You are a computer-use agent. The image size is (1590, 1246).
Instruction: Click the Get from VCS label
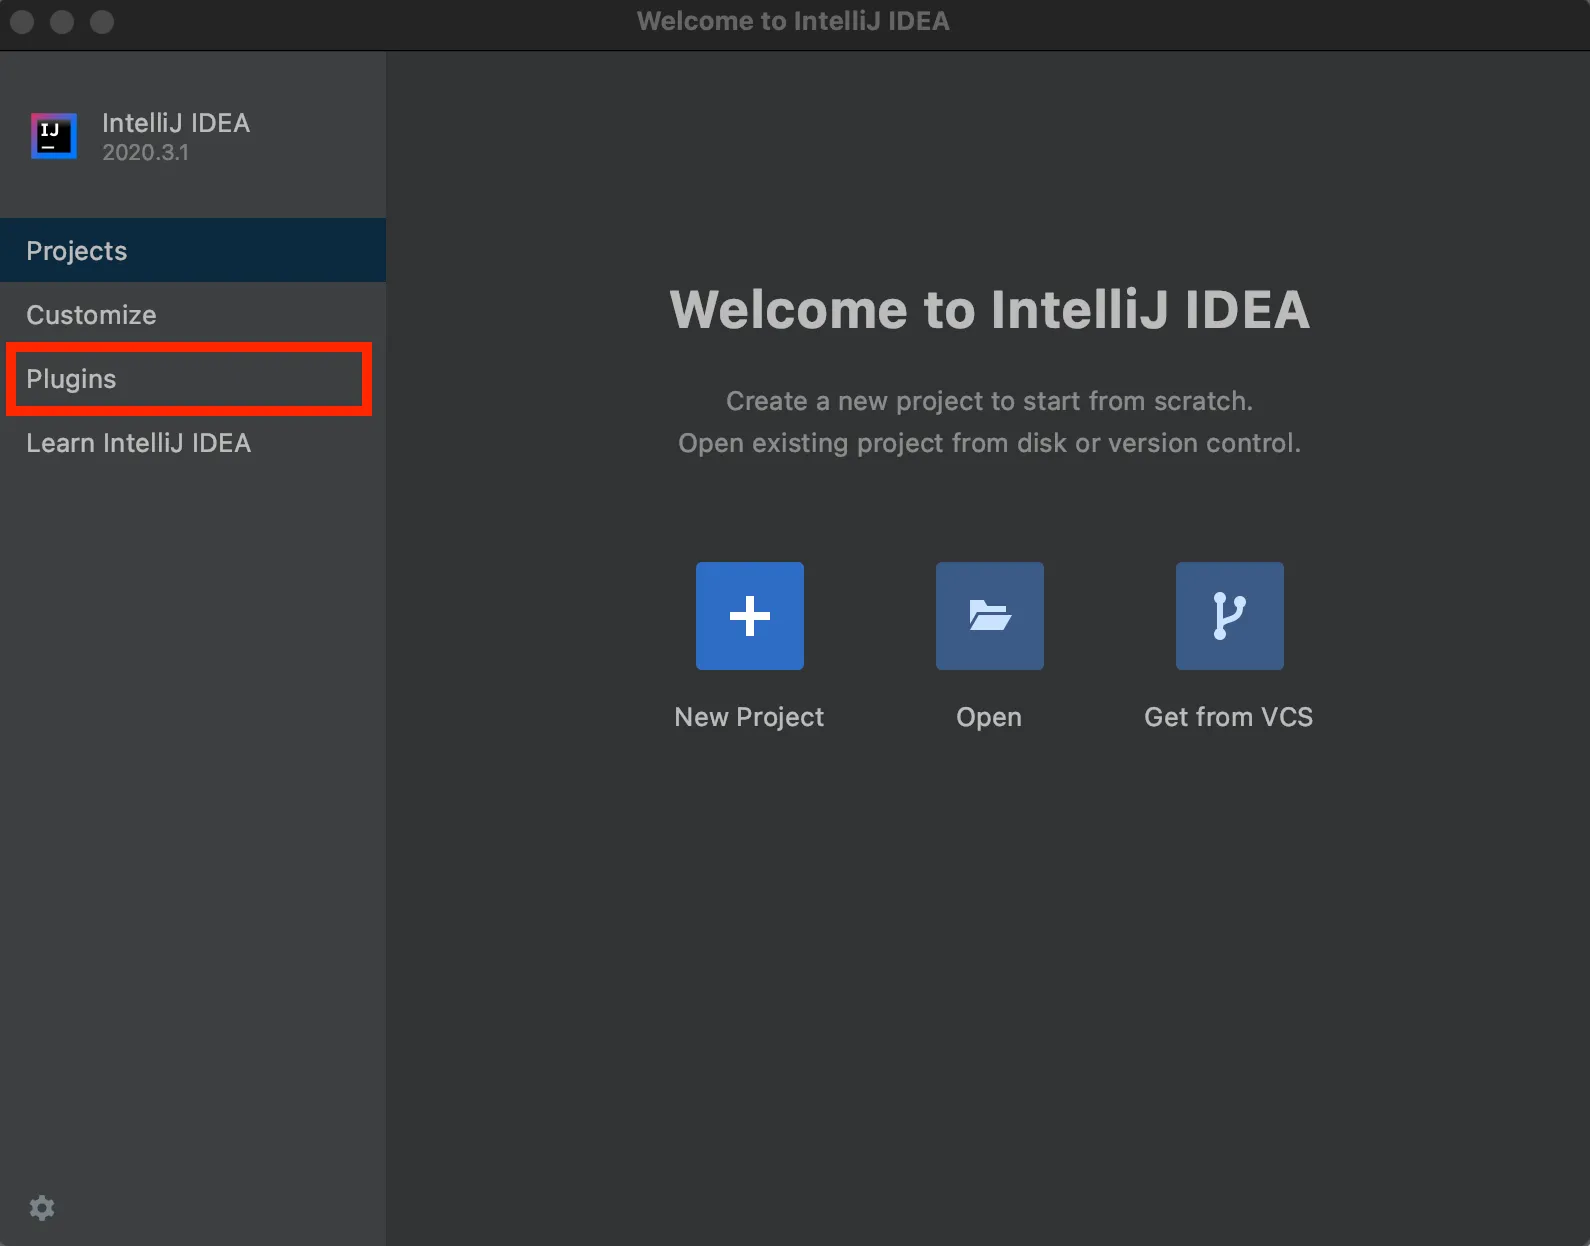point(1229,717)
